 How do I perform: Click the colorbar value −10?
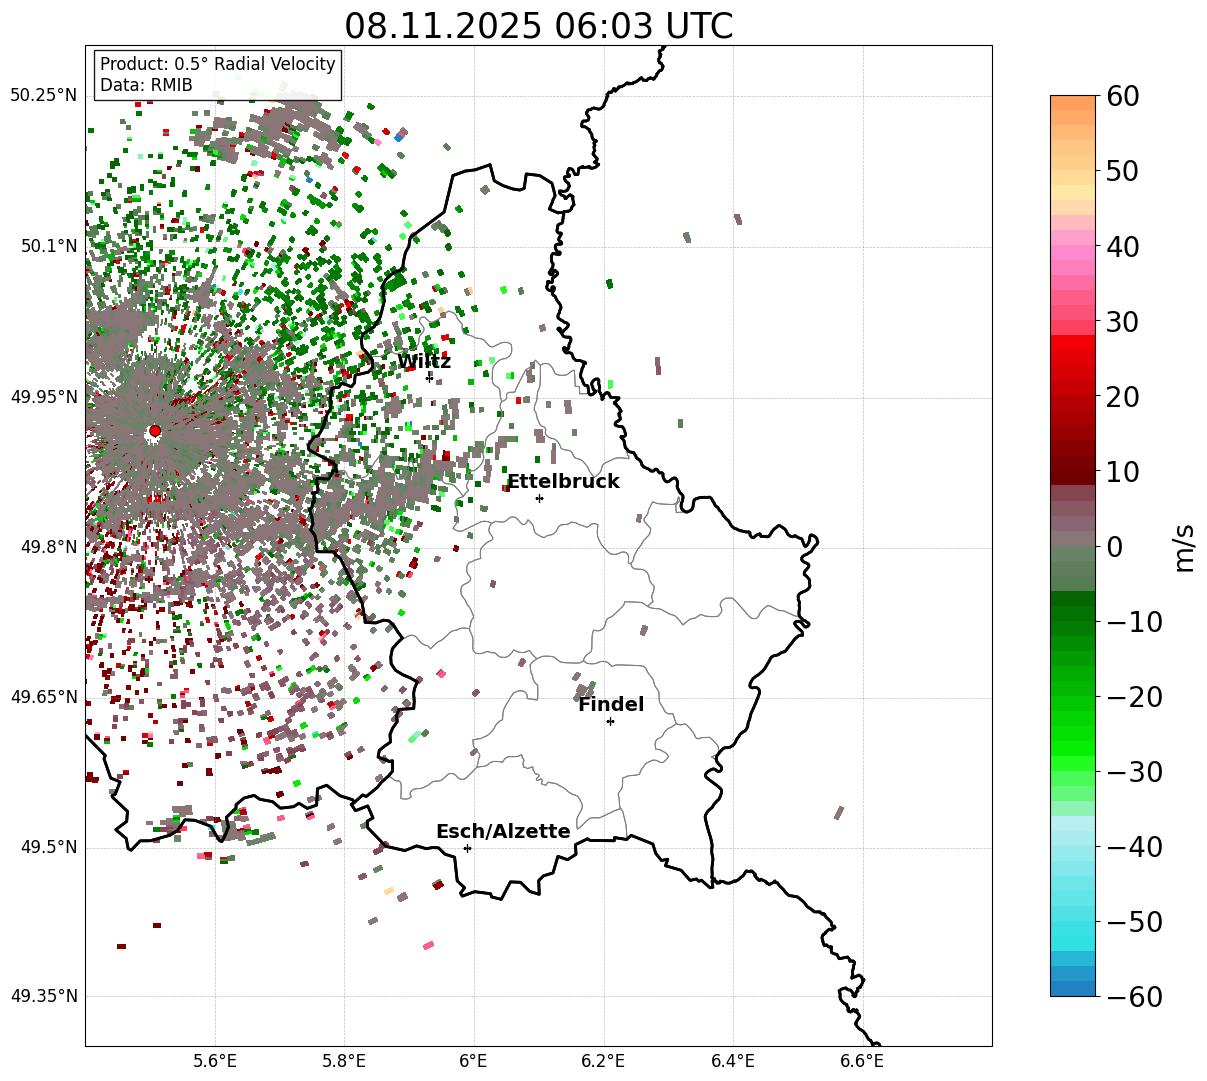[1134, 622]
